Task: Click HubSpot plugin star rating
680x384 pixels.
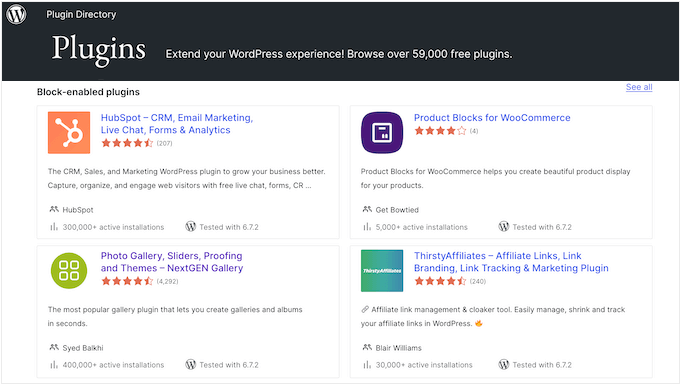Action: [x=127, y=143]
